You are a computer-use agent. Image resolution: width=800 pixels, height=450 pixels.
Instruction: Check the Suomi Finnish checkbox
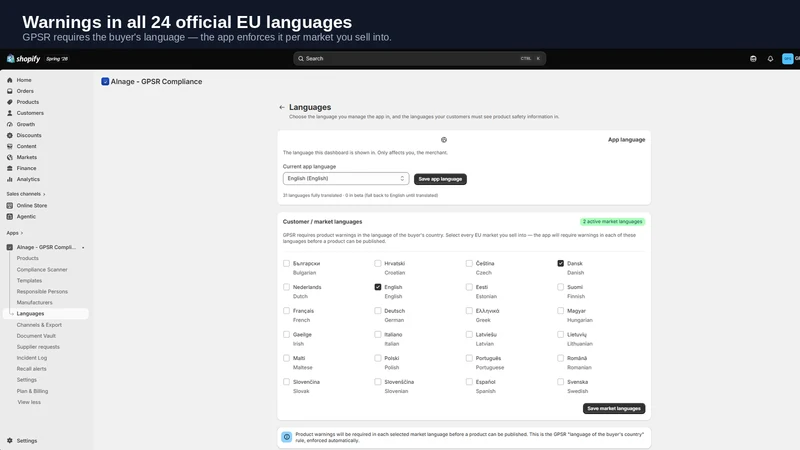tap(561, 287)
